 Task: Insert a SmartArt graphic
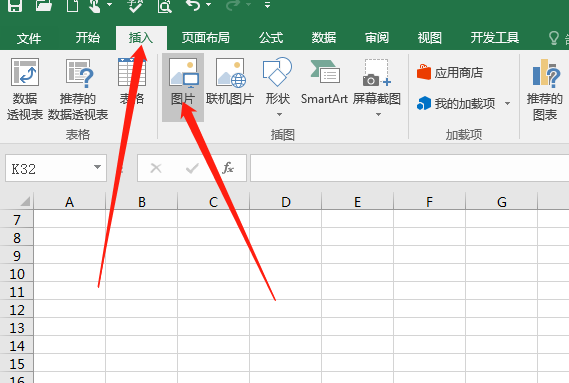pyautogui.click(x=324, y=82)
